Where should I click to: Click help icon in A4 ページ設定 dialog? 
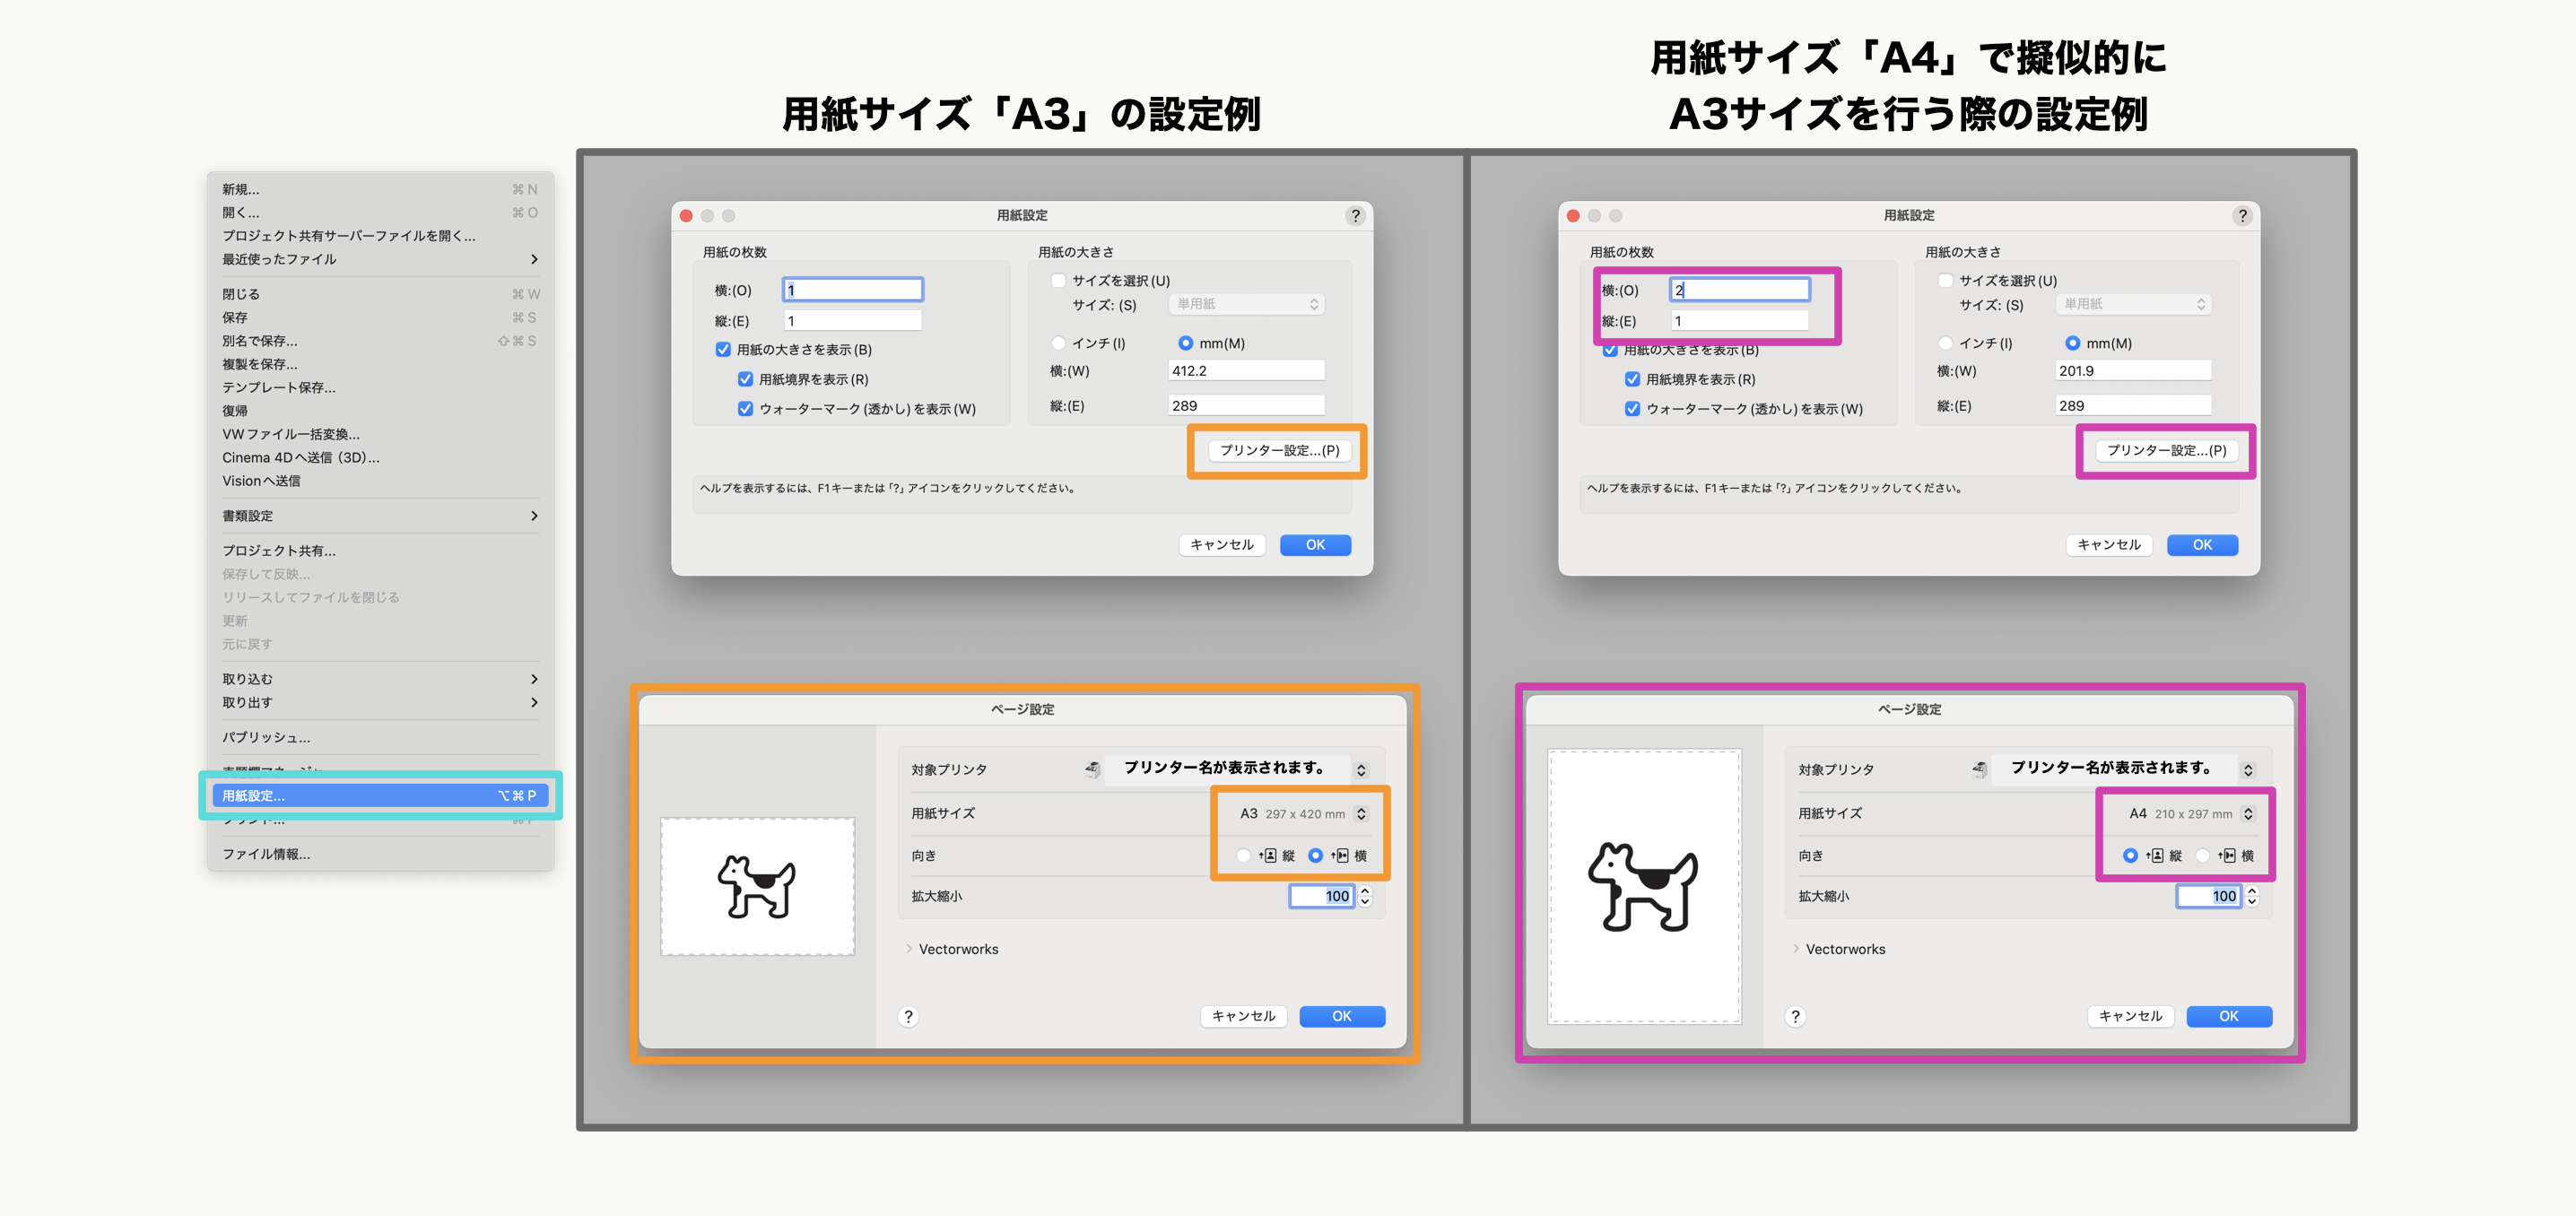(1795, 1016)
